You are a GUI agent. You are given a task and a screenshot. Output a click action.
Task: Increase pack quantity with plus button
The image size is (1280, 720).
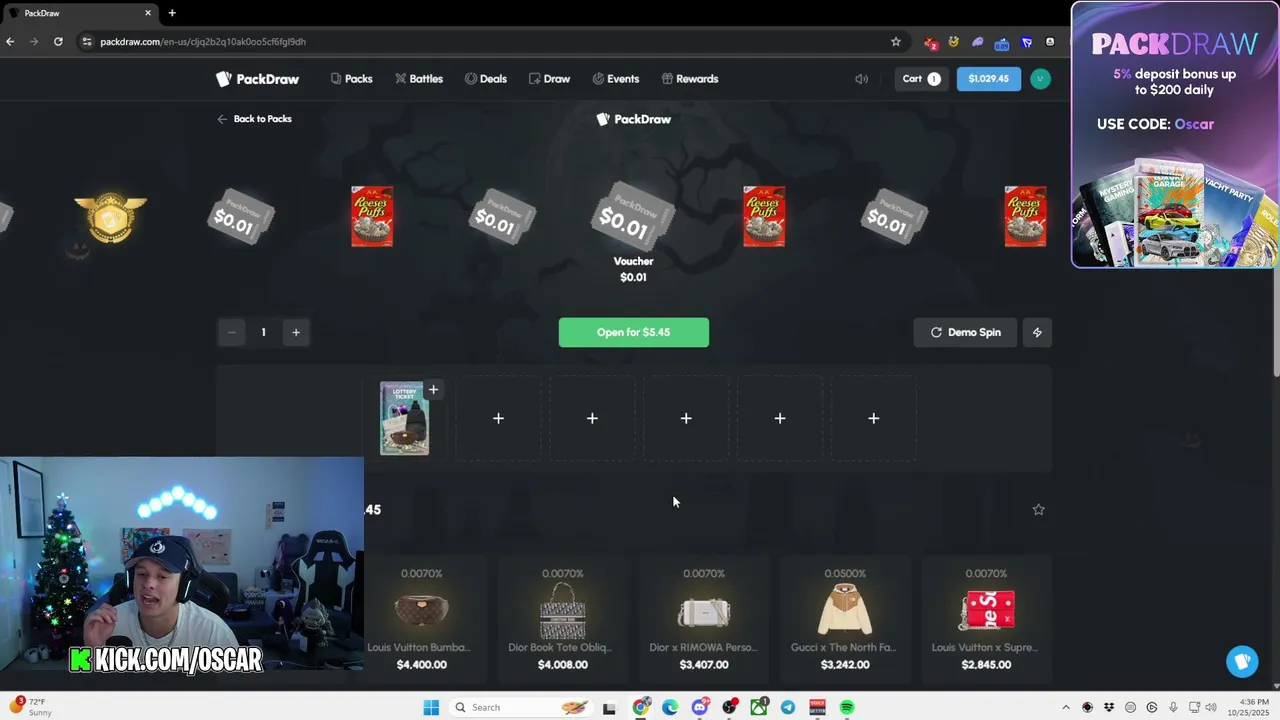[x=296, y=332]
